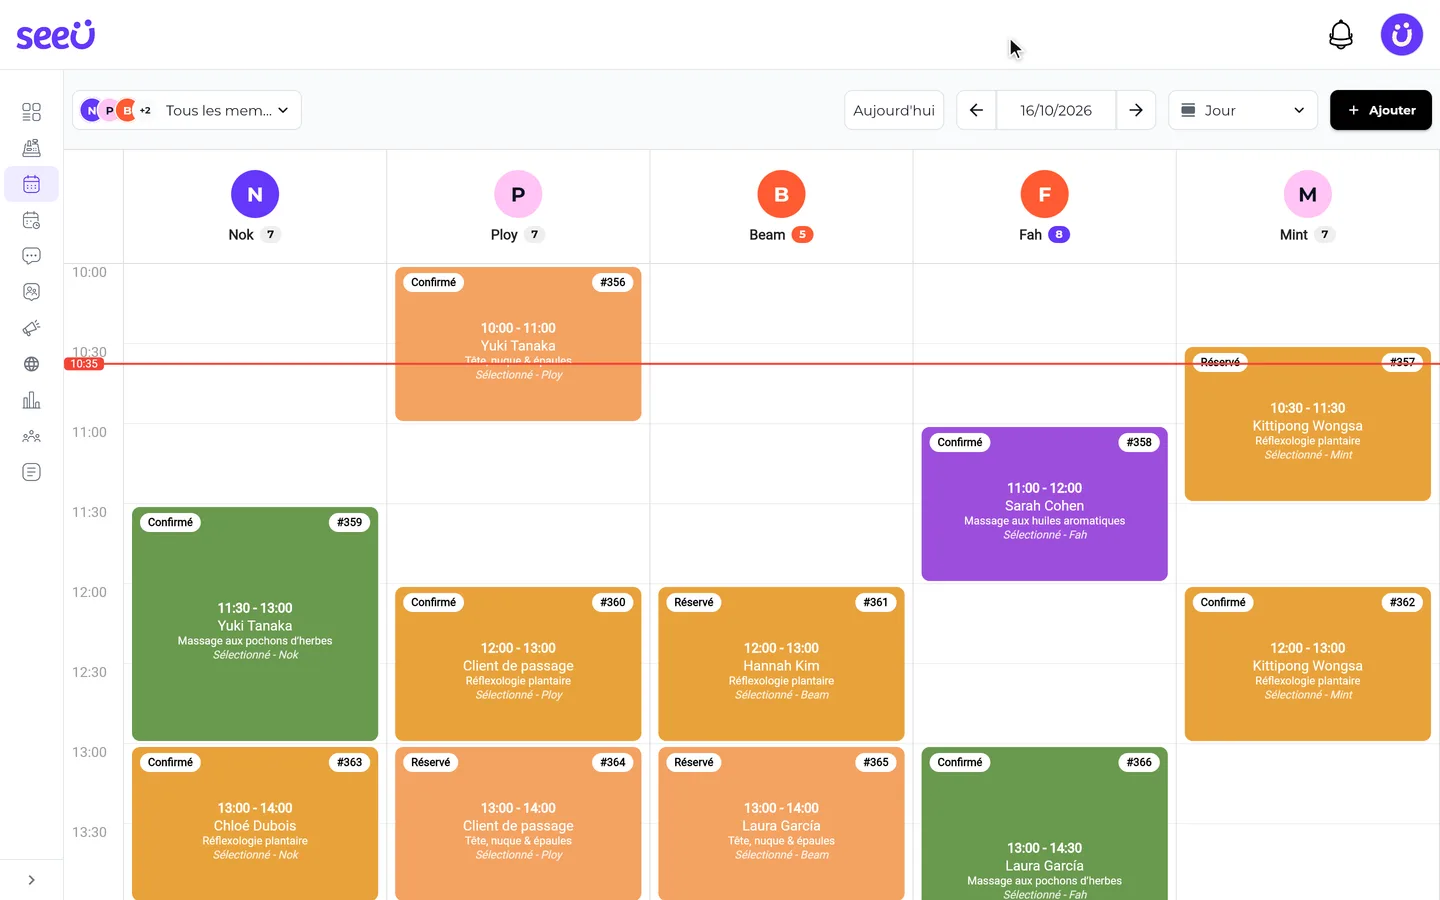
Task: Open the notifications bell
Action: point(1341,35)
